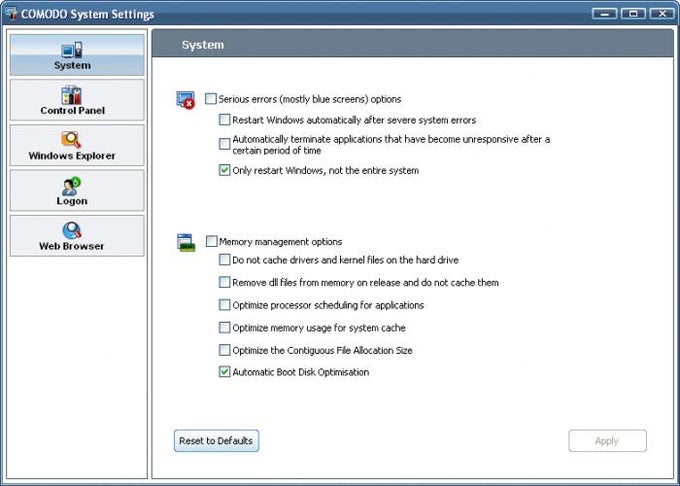Open the Web Browser tab label
The width and height of the screenshot is (680, 486).
(72, 246)
